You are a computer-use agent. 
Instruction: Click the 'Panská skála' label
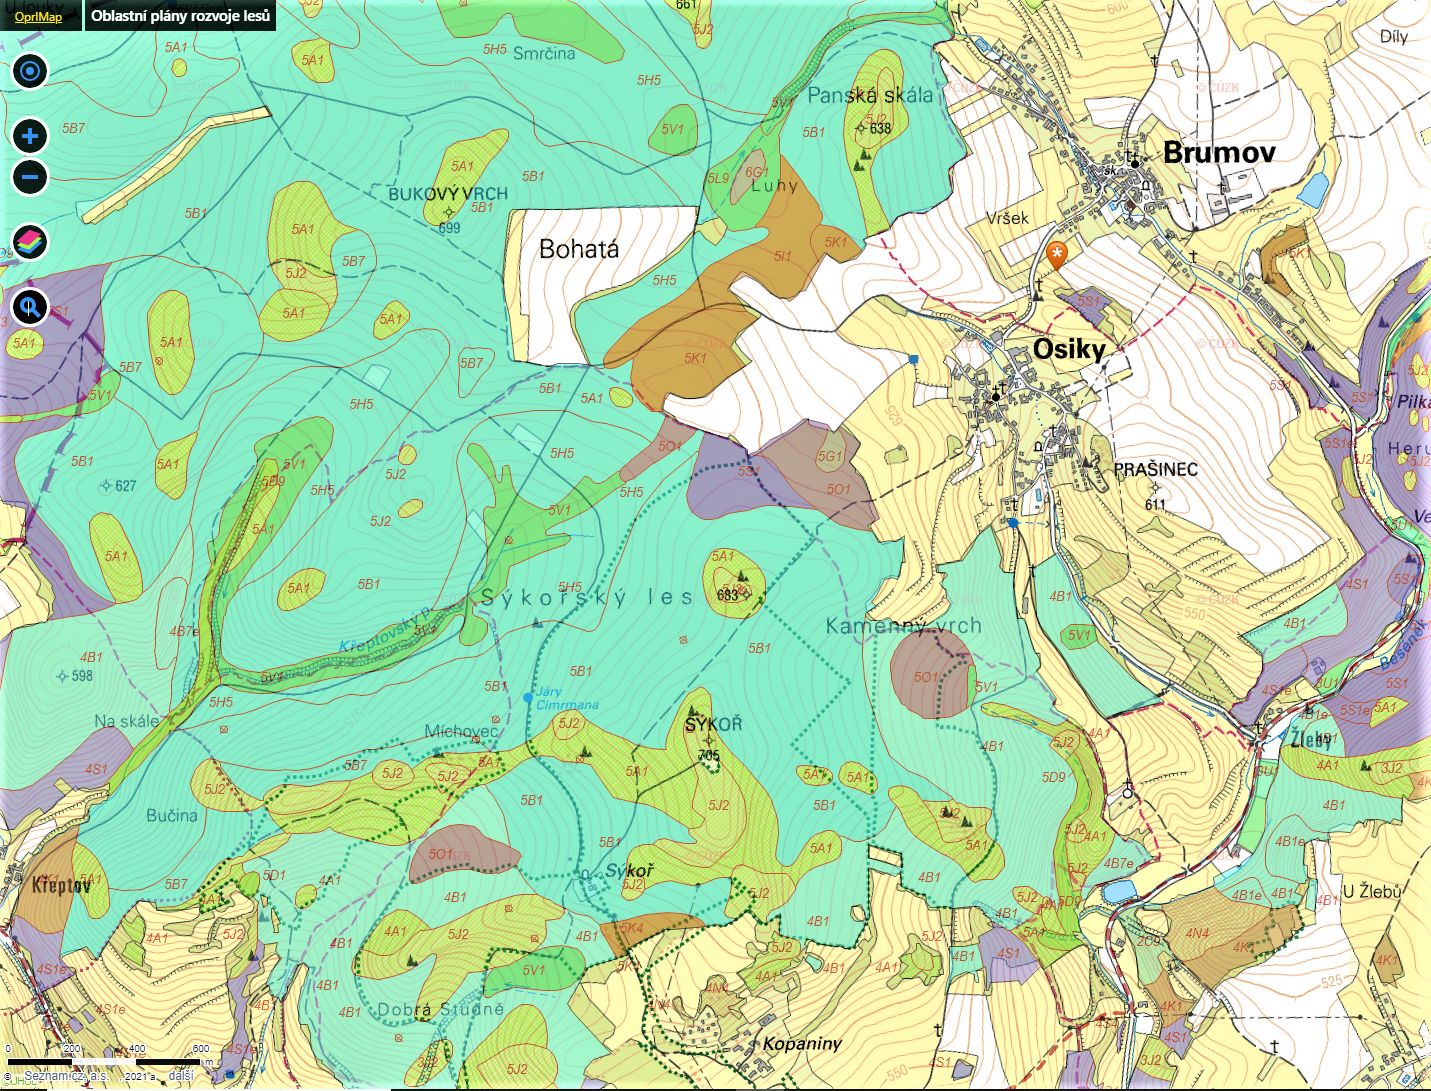870,96
